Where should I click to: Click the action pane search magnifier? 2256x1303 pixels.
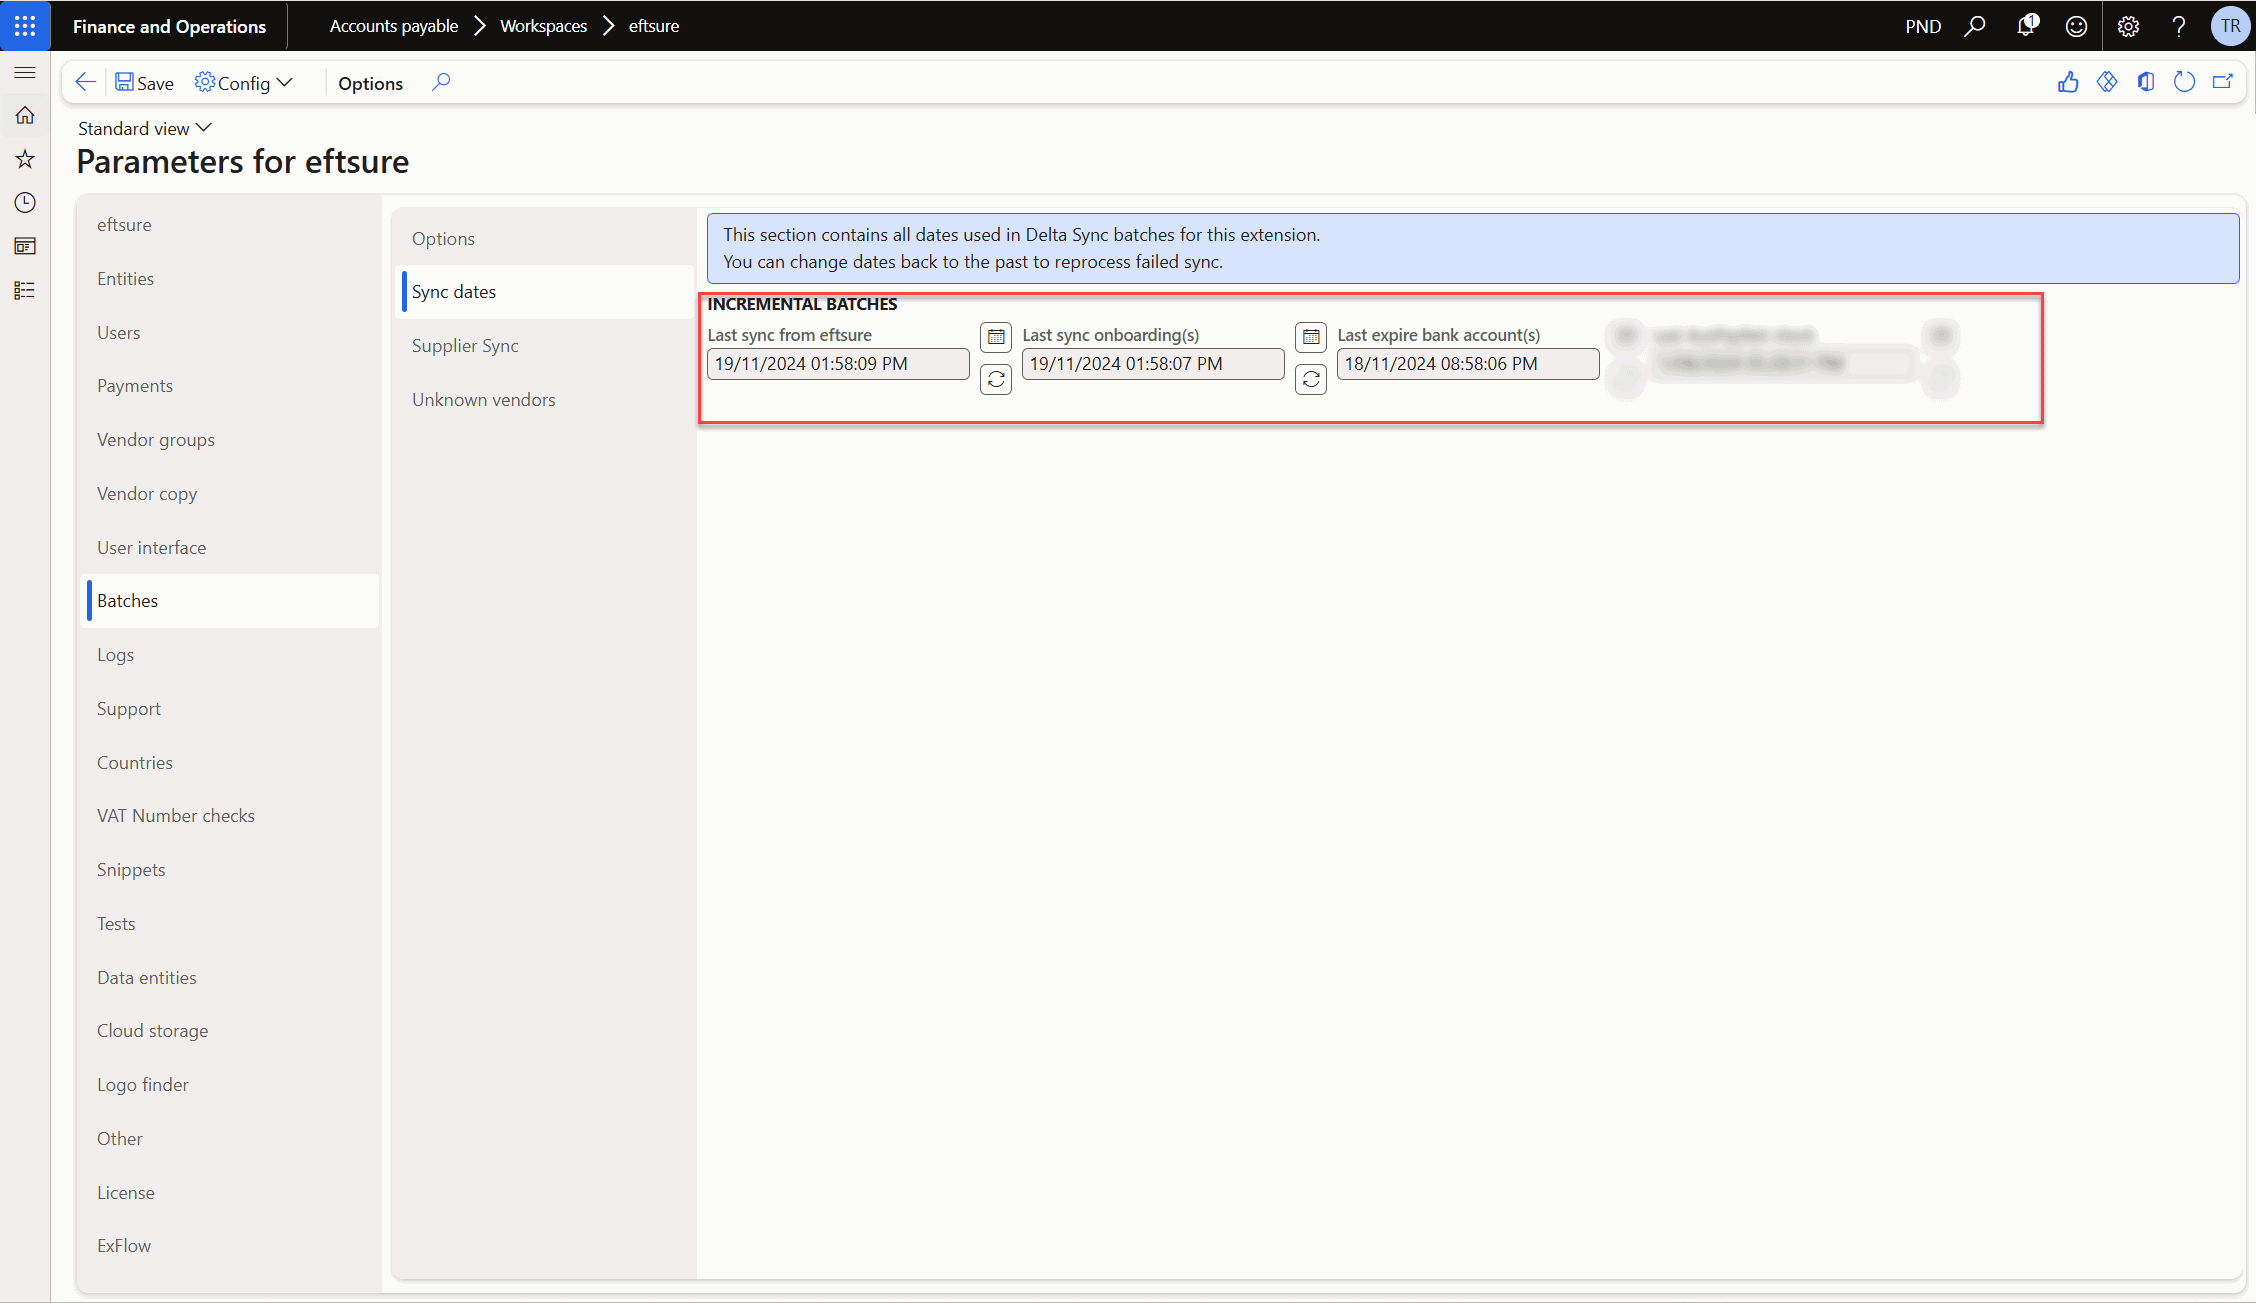click(x=441, y=82)
